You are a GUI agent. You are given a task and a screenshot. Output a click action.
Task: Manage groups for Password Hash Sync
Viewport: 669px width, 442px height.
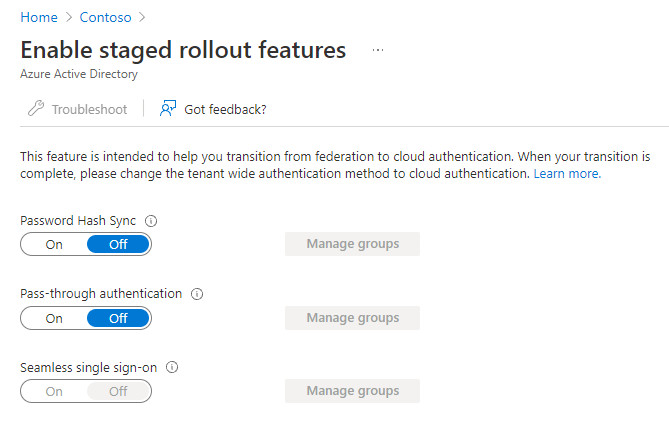[x=352, y=244]
